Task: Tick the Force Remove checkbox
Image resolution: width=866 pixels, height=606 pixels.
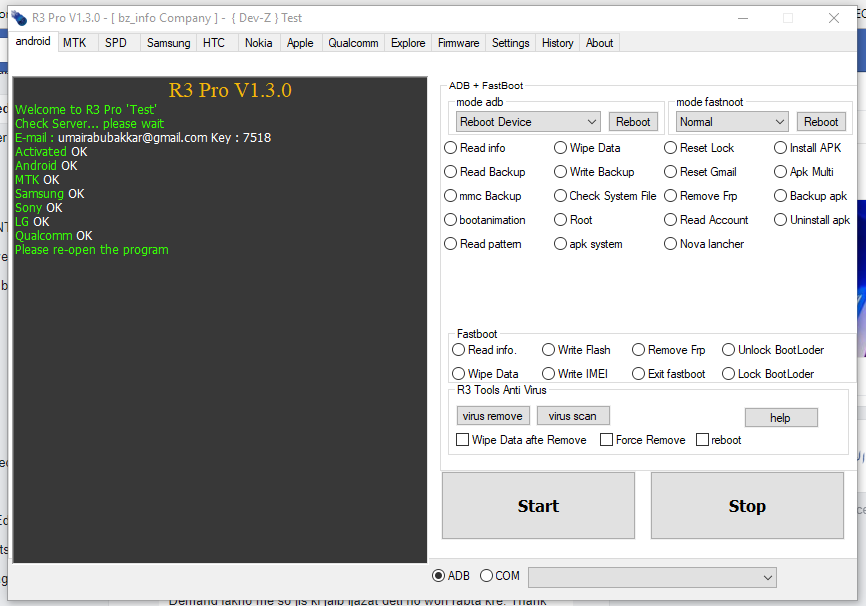Action: [x=643, y=440]
